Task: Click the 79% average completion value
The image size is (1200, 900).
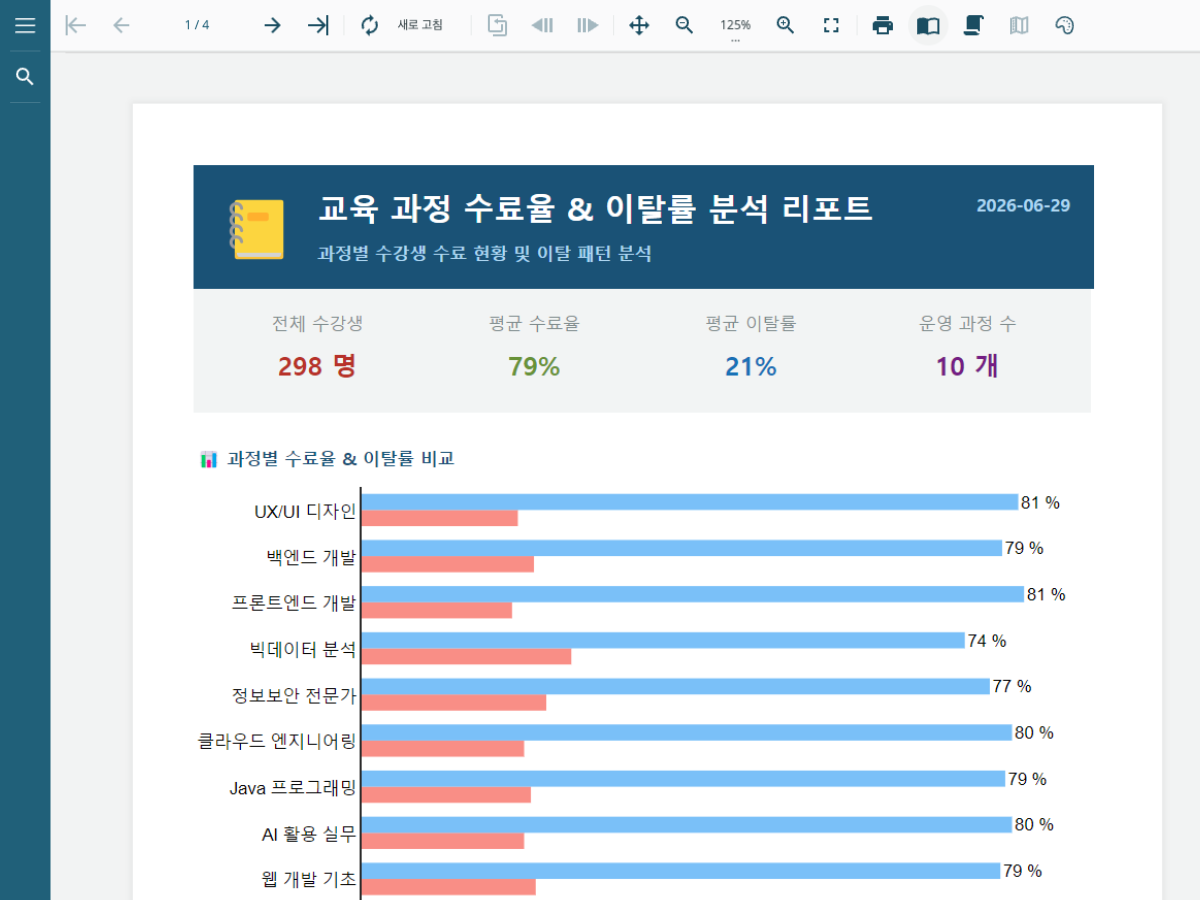Action: coord(534,367)
